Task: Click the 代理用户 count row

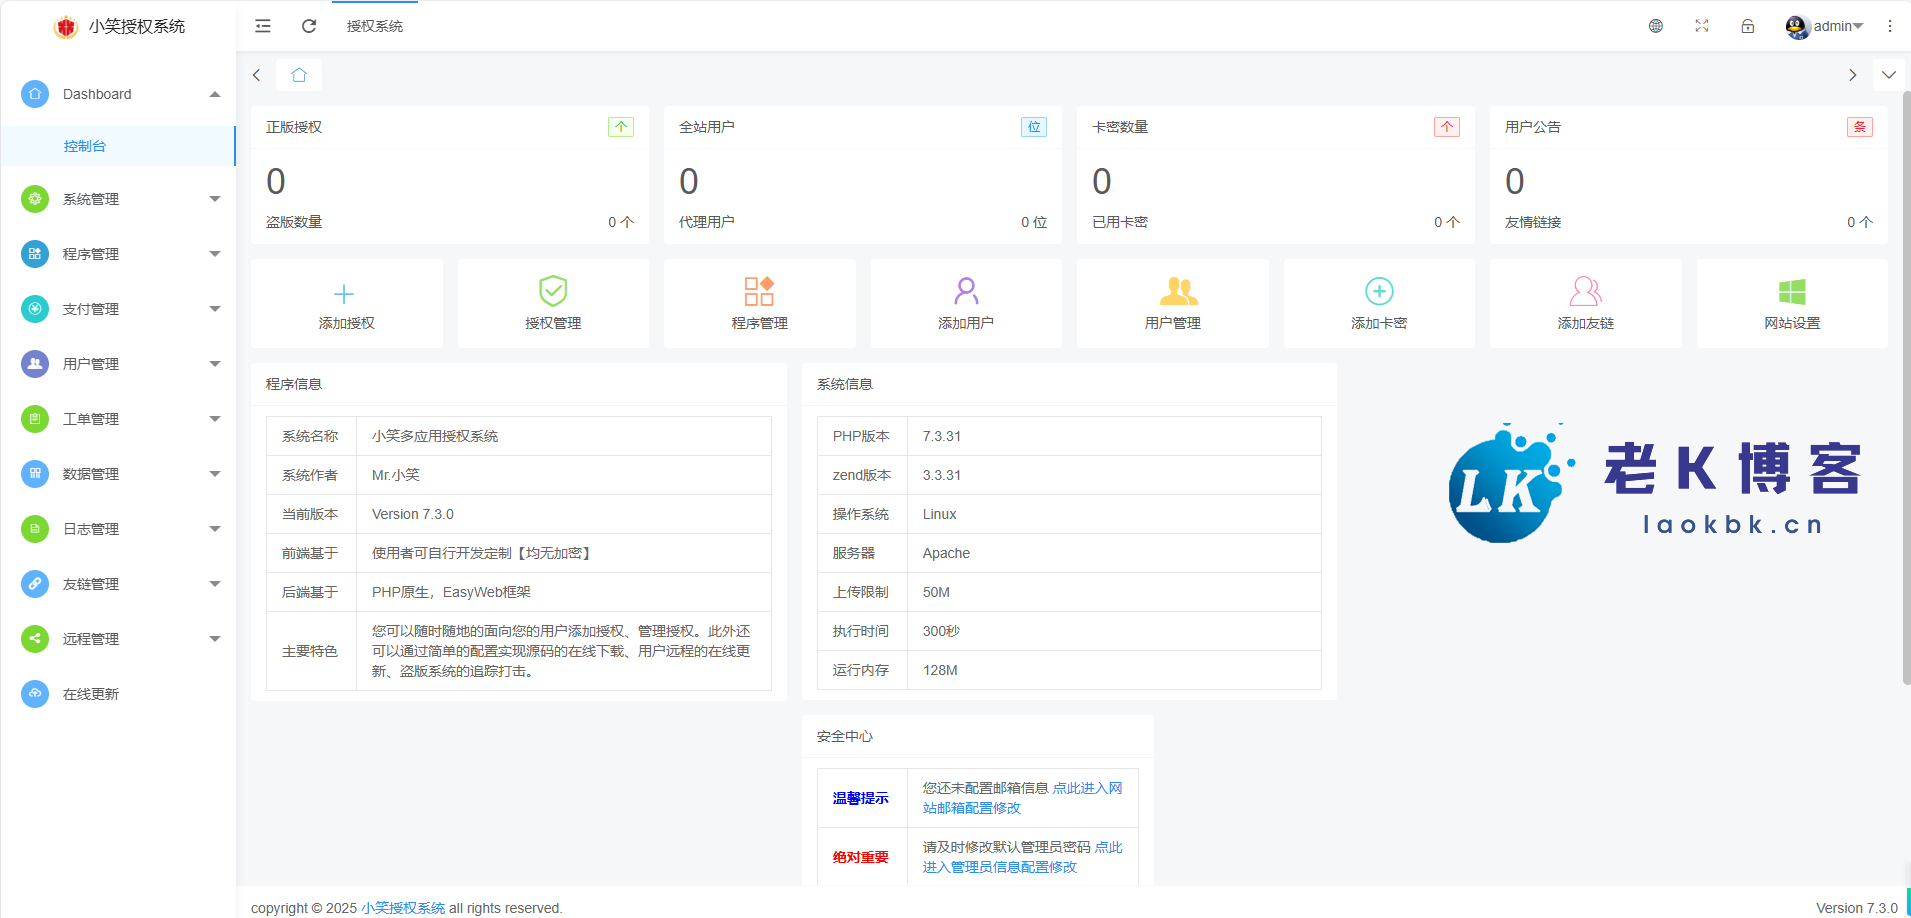Action: [x=863, y=222]
